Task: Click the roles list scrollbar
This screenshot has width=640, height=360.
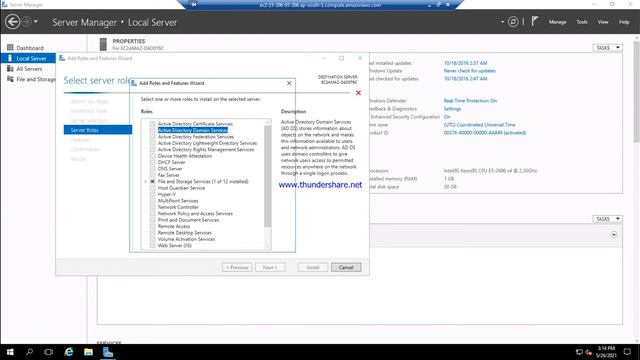Action: tap(268, 176)
